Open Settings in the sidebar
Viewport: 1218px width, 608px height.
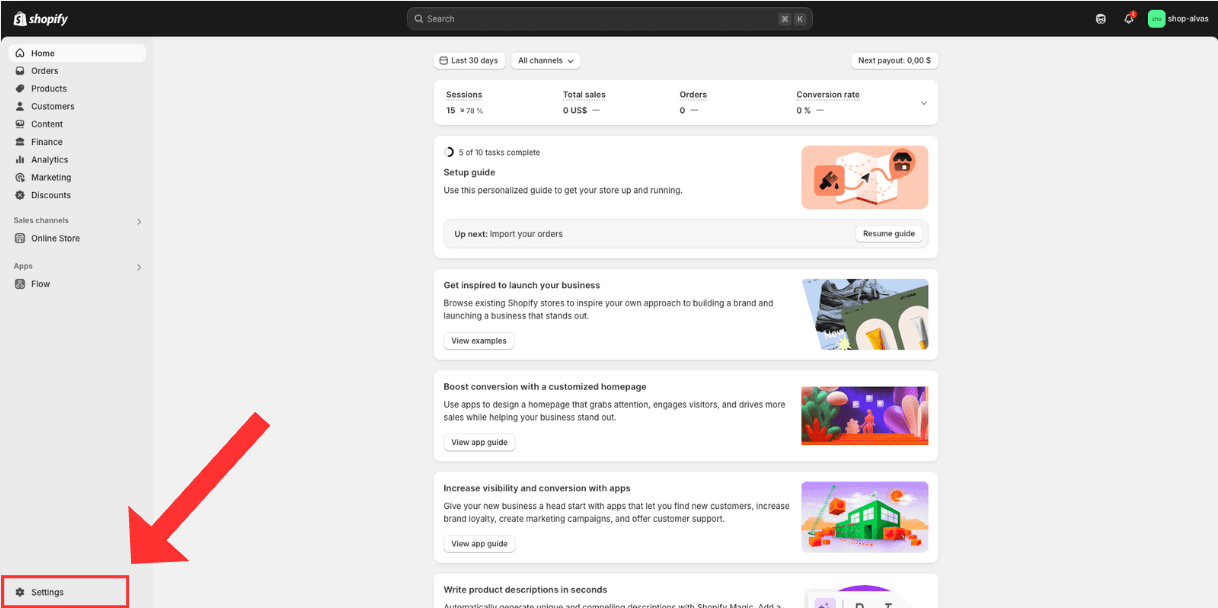[x=65, y=592]
